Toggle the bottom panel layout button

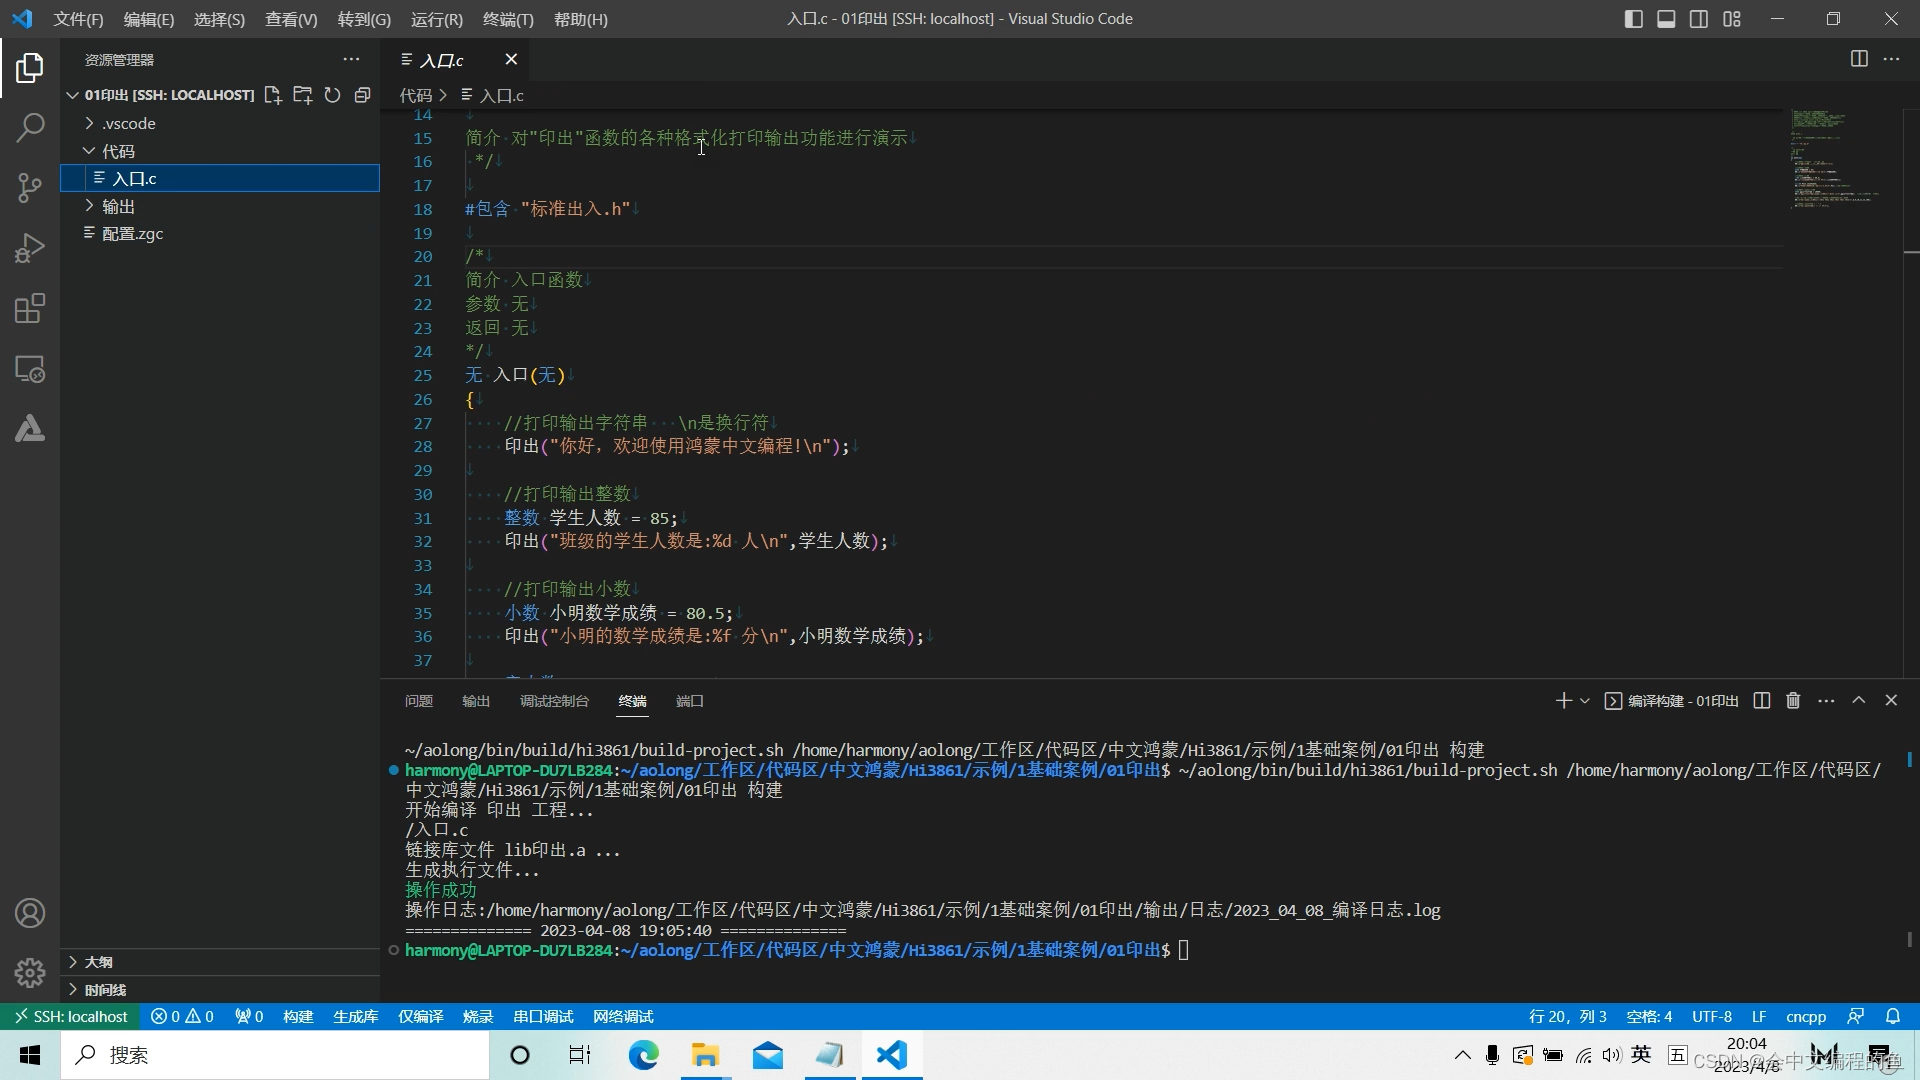(1666, 19)
